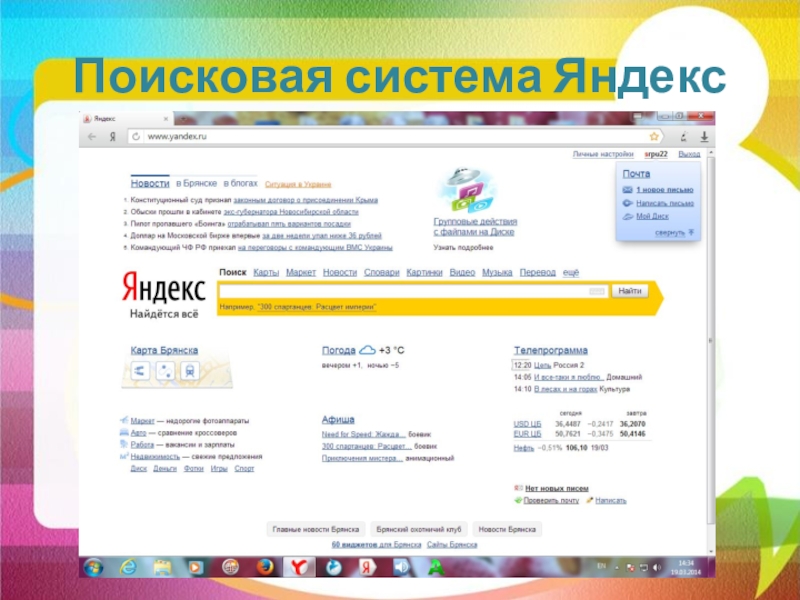Screen dimensions: 800x600
Task: Select Перевод above the search box
Action: (x=537, y=272)
